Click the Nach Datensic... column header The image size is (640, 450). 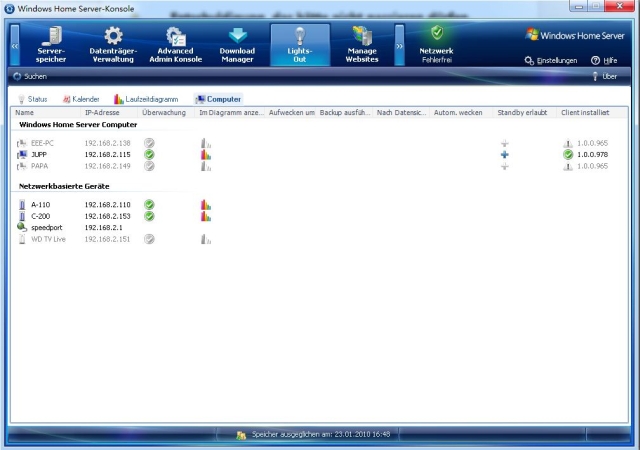click(402, 113)
